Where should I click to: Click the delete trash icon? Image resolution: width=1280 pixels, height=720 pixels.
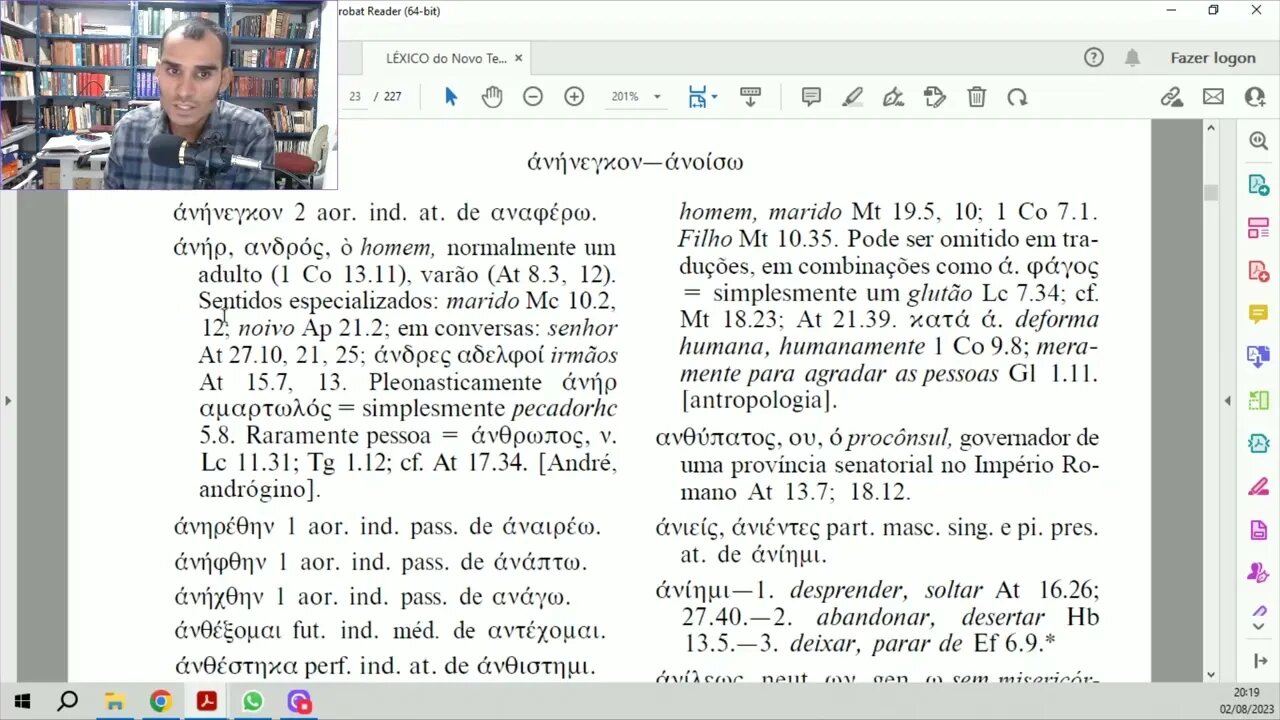[976, 97]
